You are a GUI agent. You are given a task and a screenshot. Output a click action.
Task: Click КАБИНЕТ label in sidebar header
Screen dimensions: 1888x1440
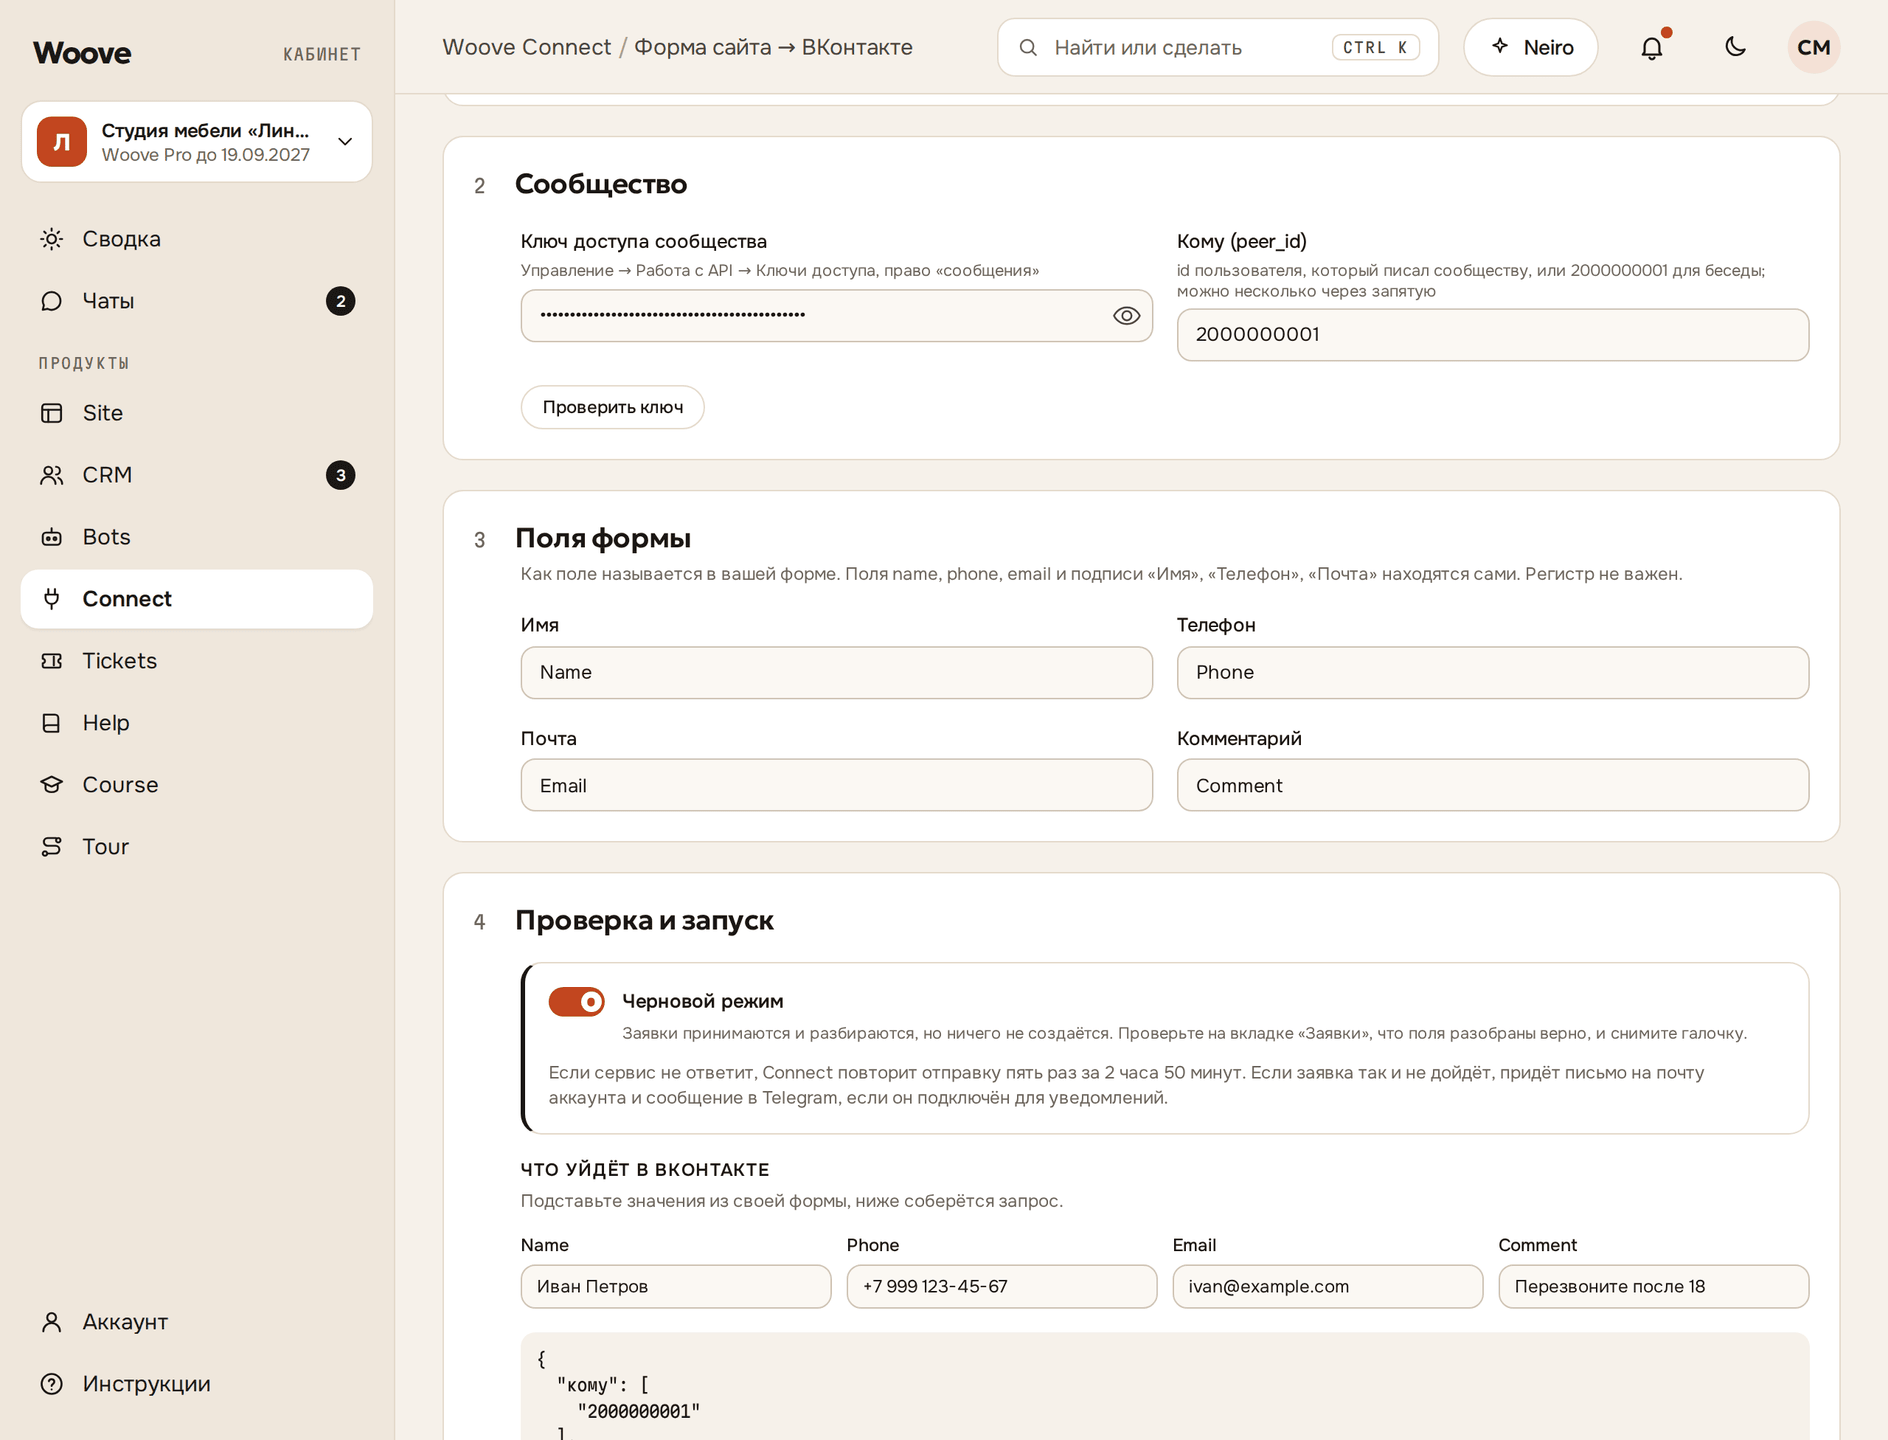(x=322, y=54)
